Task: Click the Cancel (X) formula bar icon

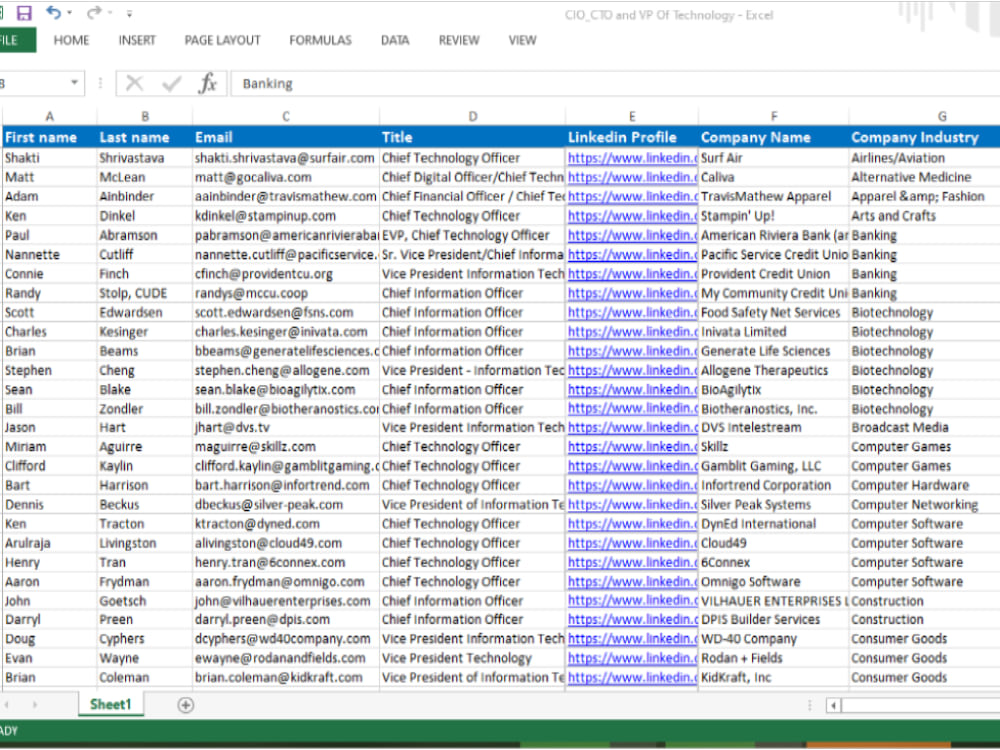Action: (x=135, y=83)
